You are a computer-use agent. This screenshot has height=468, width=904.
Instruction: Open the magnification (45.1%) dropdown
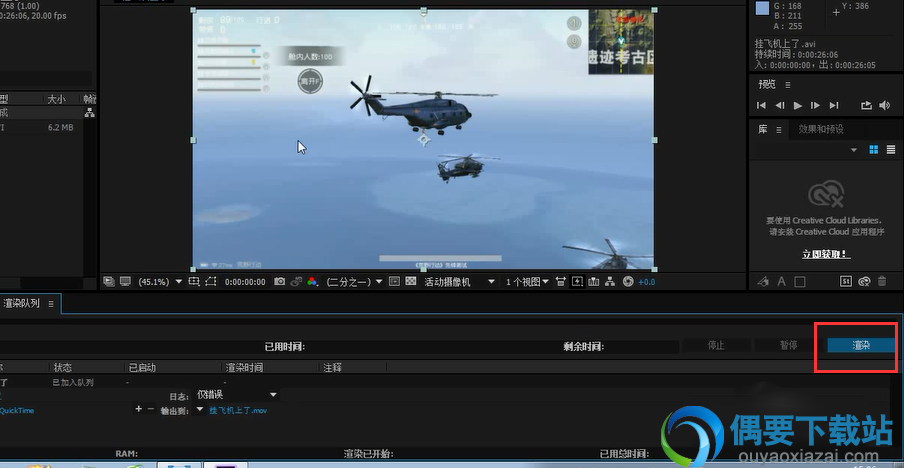[160, 282]
